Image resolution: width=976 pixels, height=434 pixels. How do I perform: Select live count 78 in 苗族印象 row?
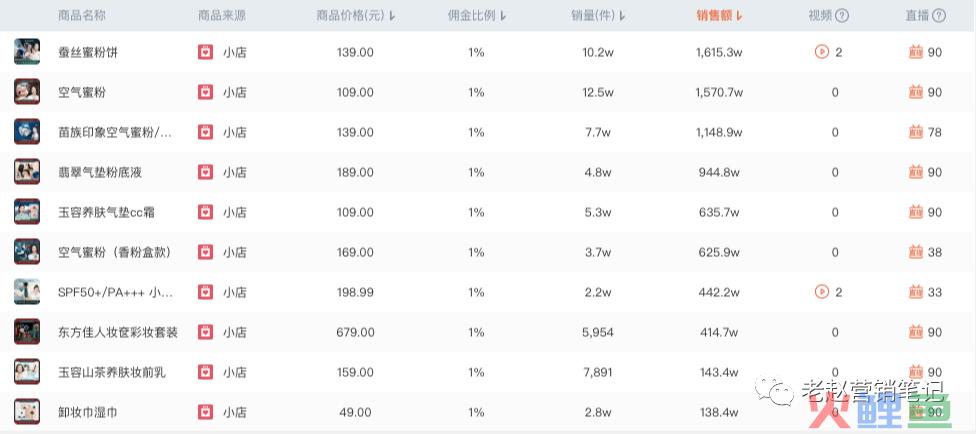934,132
